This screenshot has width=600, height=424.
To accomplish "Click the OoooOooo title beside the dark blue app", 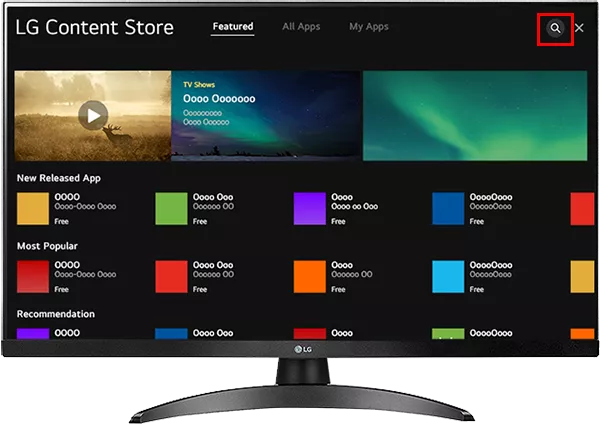I will click(491, 197).
